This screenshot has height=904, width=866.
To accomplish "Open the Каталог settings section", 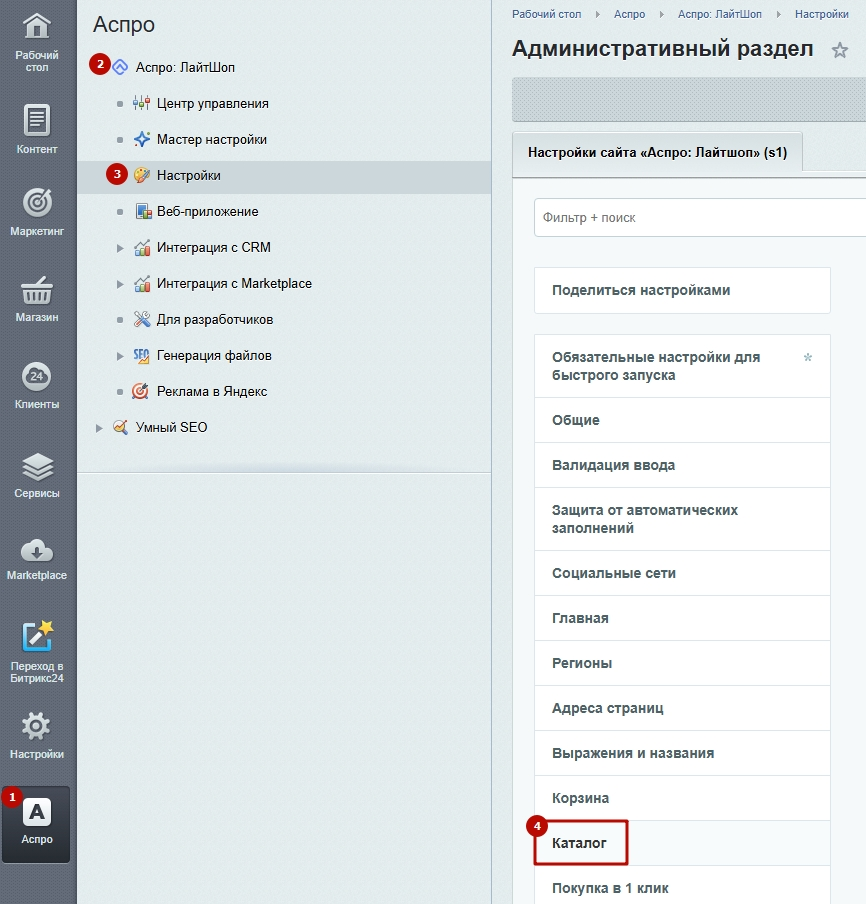I will [682, 843].
